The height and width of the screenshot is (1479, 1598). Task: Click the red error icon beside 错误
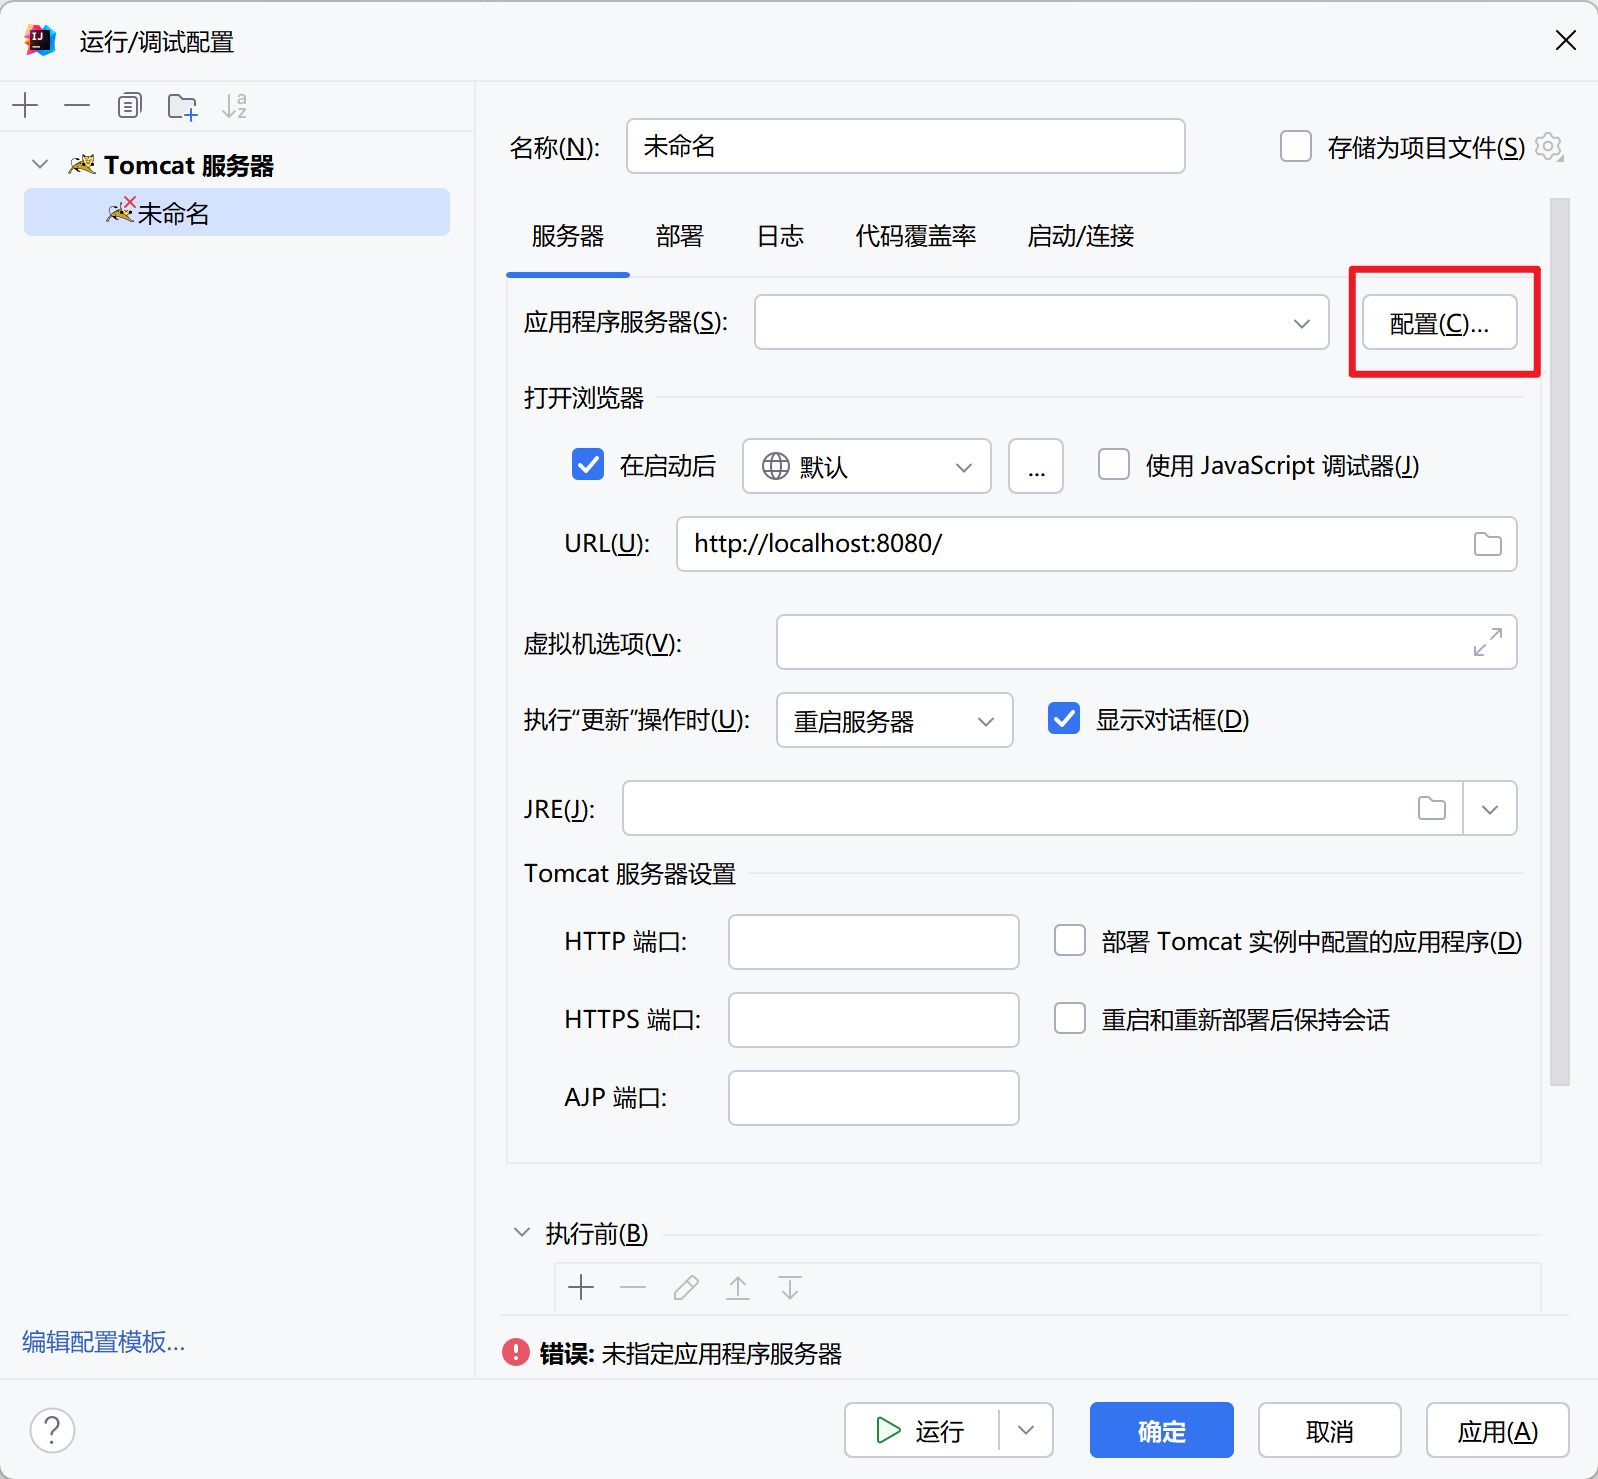pos(516,1352)
